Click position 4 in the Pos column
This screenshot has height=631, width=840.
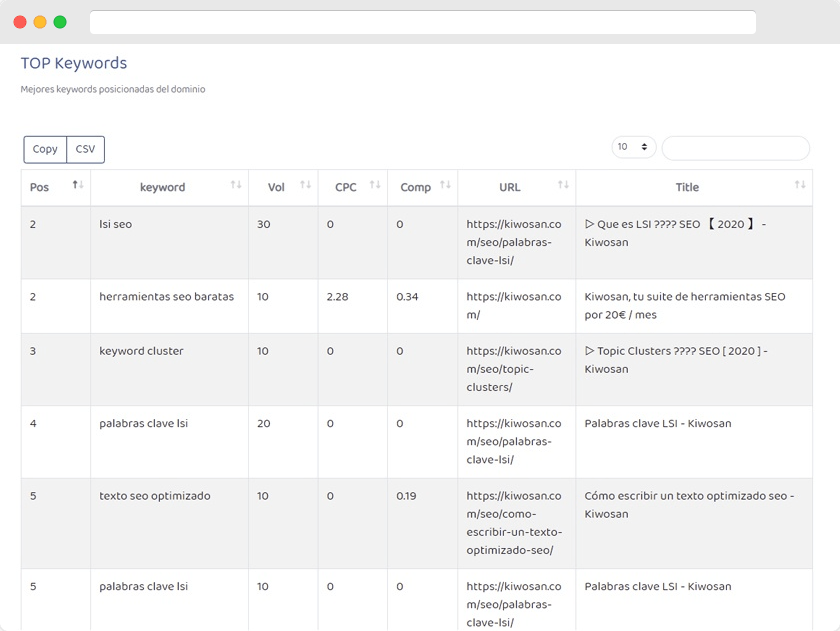coord(33,424)
